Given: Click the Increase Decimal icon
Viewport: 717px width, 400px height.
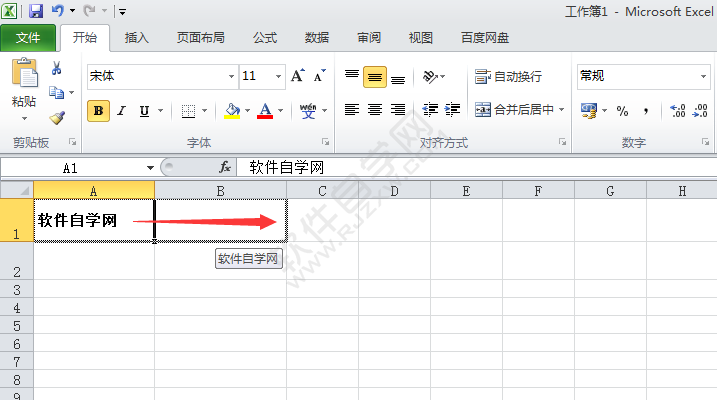Looking at the screenshot, I should (678, 111).
